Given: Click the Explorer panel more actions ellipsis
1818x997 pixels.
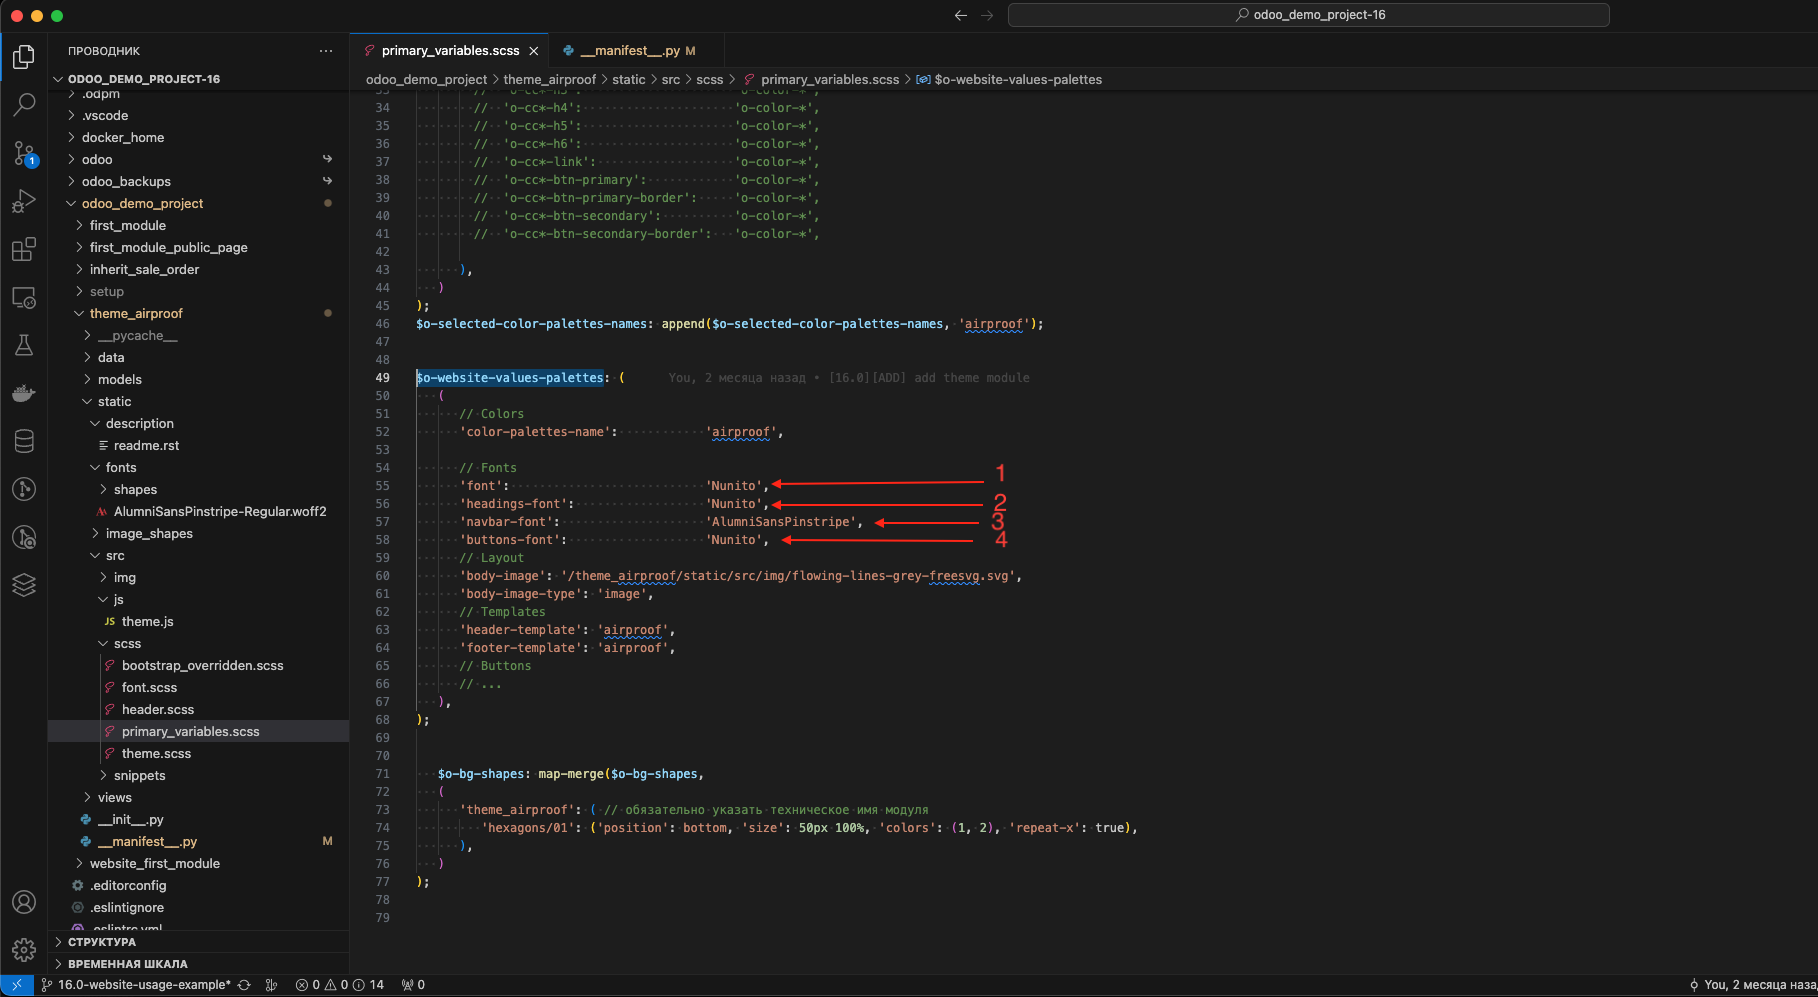Looking at the screenshot, I should click(326, 51).
